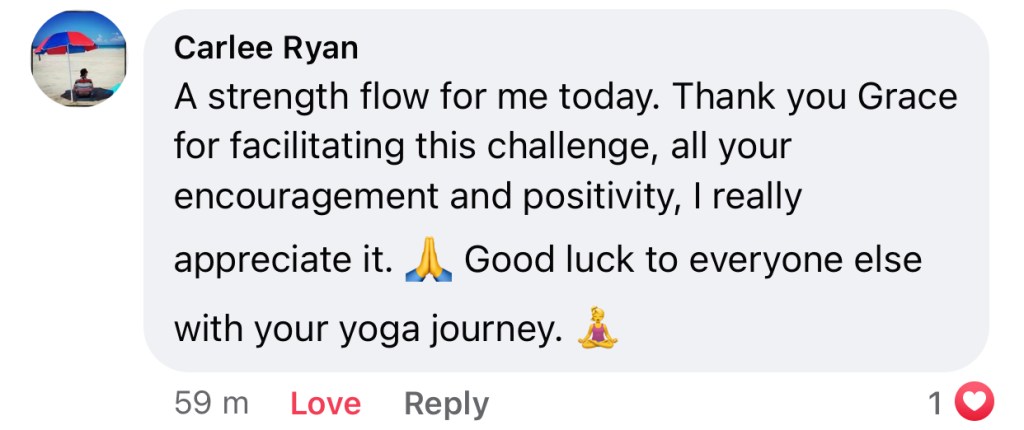
Task: Open Carlee Ryan's profile via name
Action: 265,47
